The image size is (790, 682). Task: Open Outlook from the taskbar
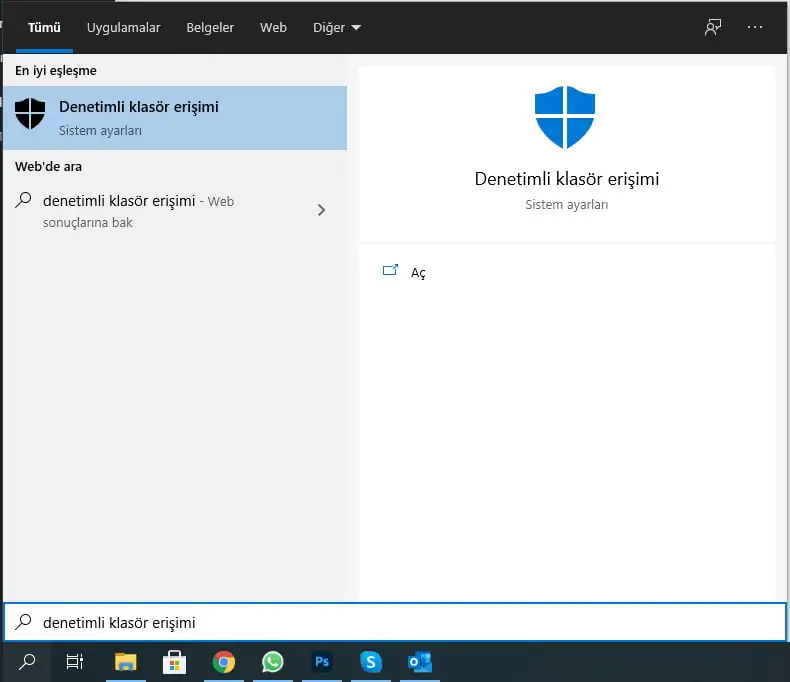pyautogui.click(x=420, y=662)
